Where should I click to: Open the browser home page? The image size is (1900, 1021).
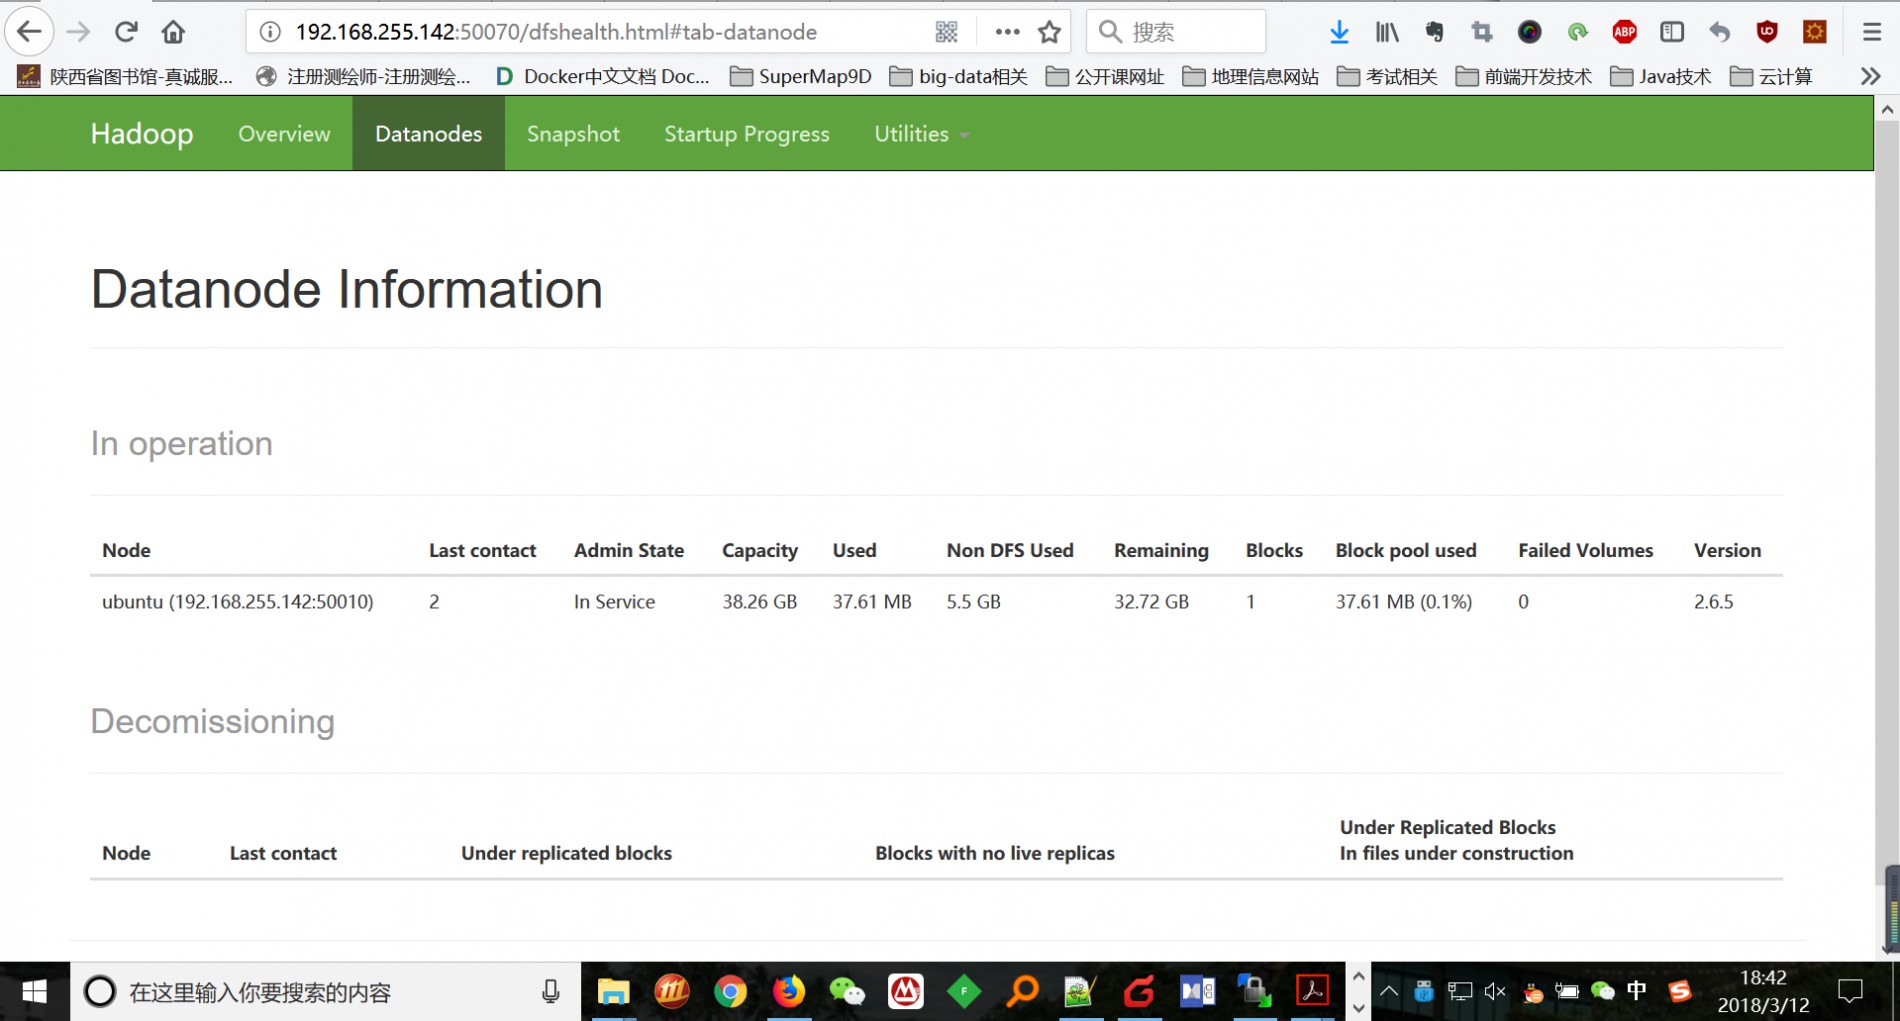click(x=173, y=32)
